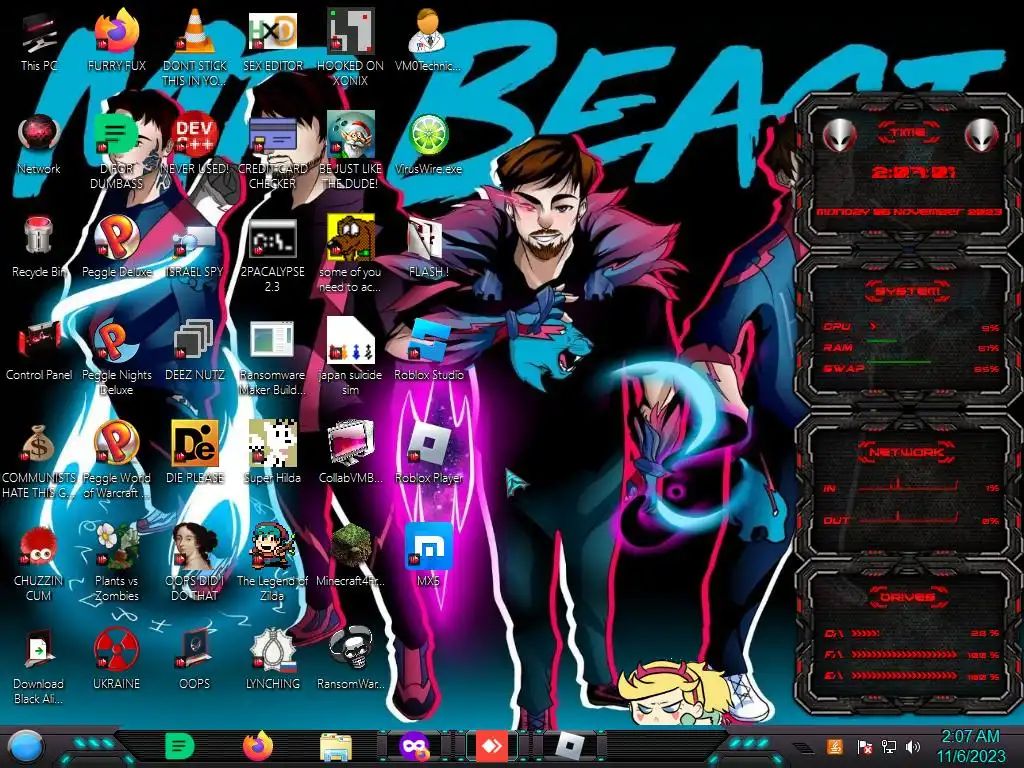Image resolution: width=1024 pixels, height=768 pixels.
Task: Launch Roblox Studio from the desktop
Action: (x=428, y=341)
